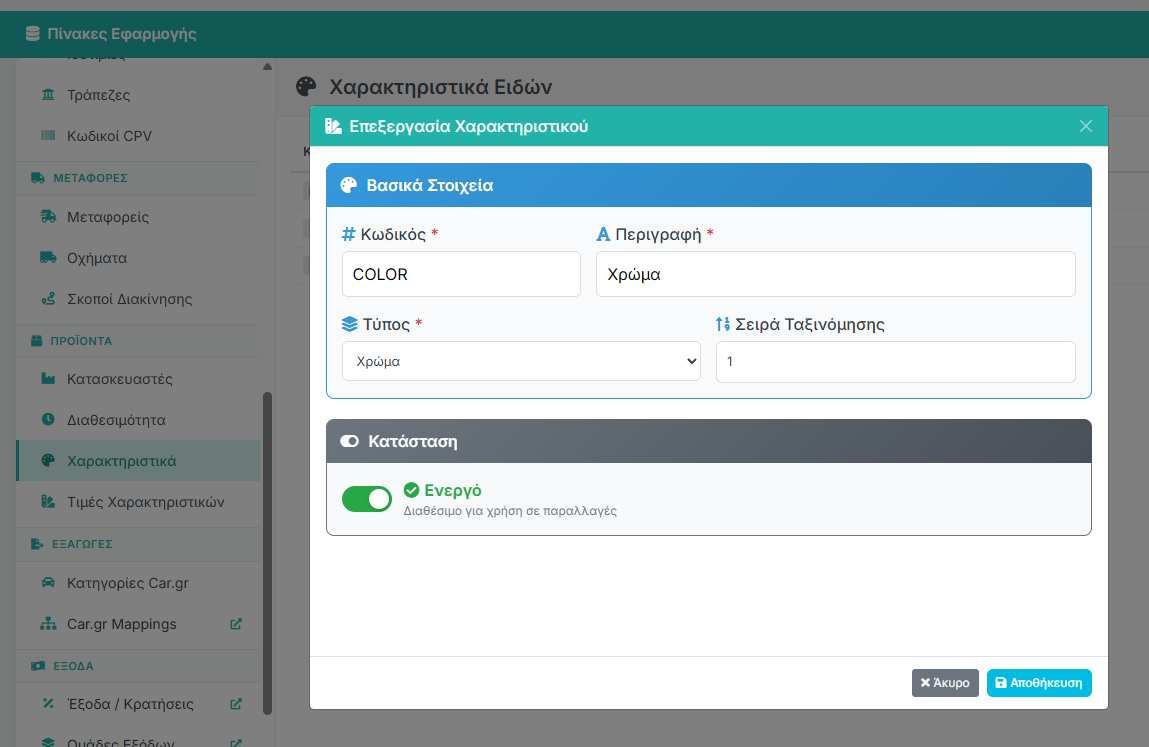Click the barcode icon next to Κωδικοί CPV
The width and height of the screenshot is (1149, 747).
point(48,136)
